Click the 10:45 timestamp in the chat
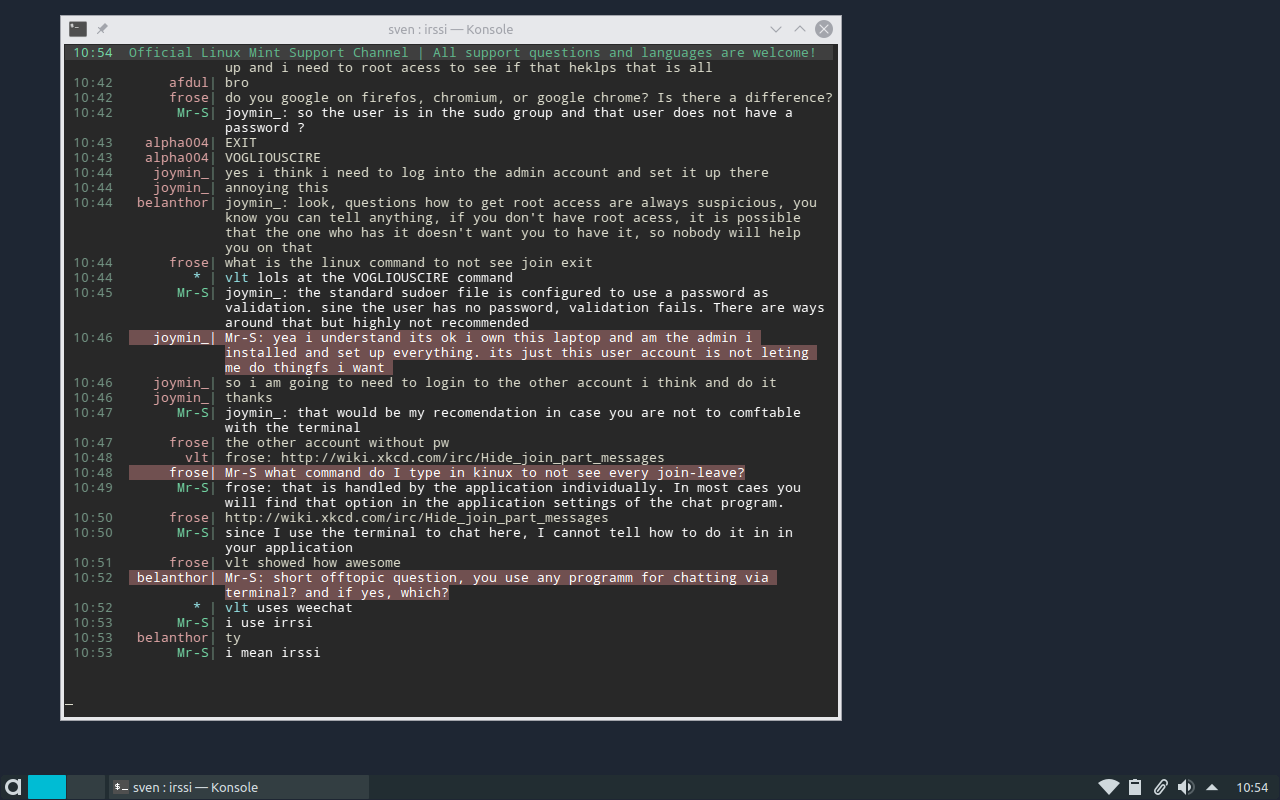The image size is (1280, 800). click(x=93, y=293)
